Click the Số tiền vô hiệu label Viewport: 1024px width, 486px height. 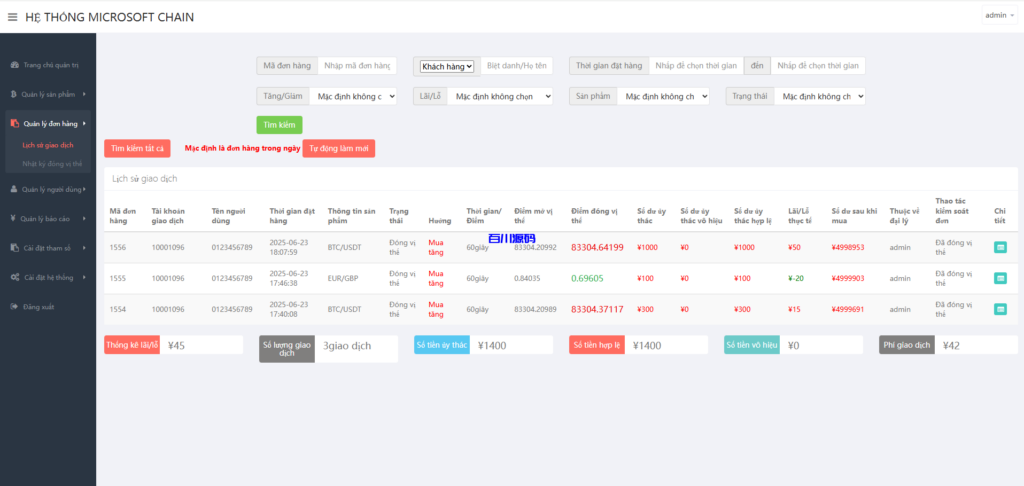(x=752, y=345)
